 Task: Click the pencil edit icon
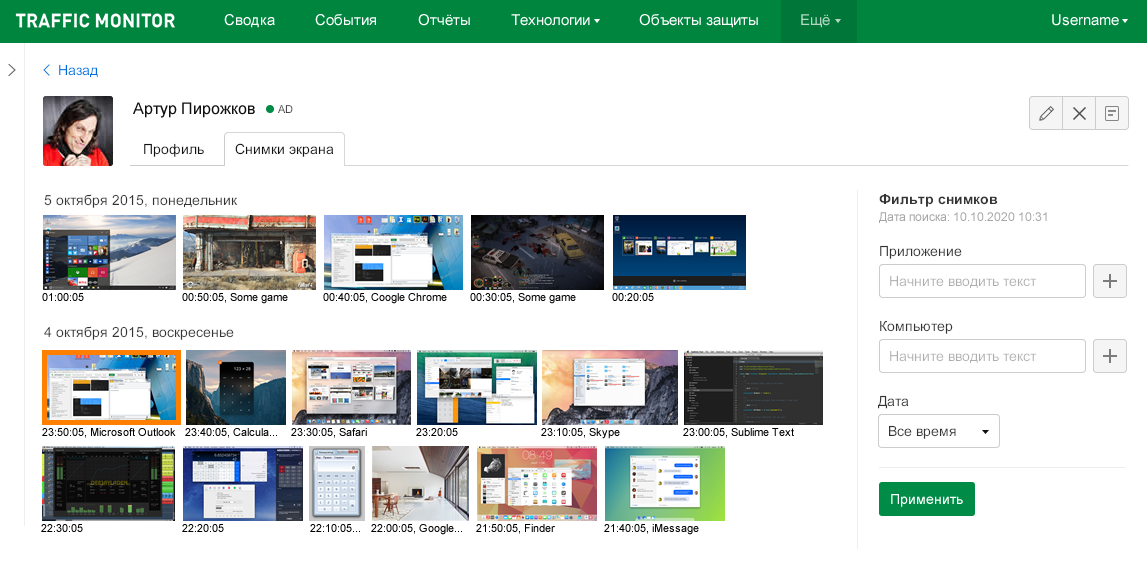1046,113
